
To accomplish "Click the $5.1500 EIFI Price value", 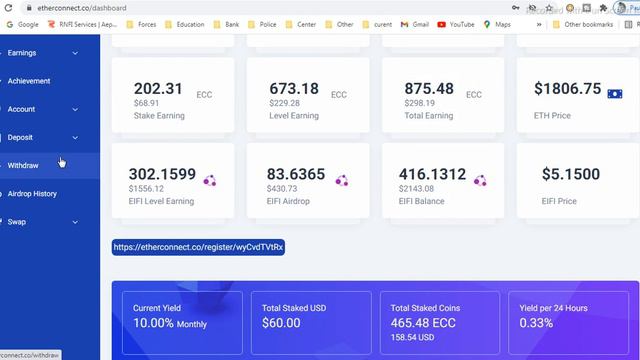I will pos(571,174).
